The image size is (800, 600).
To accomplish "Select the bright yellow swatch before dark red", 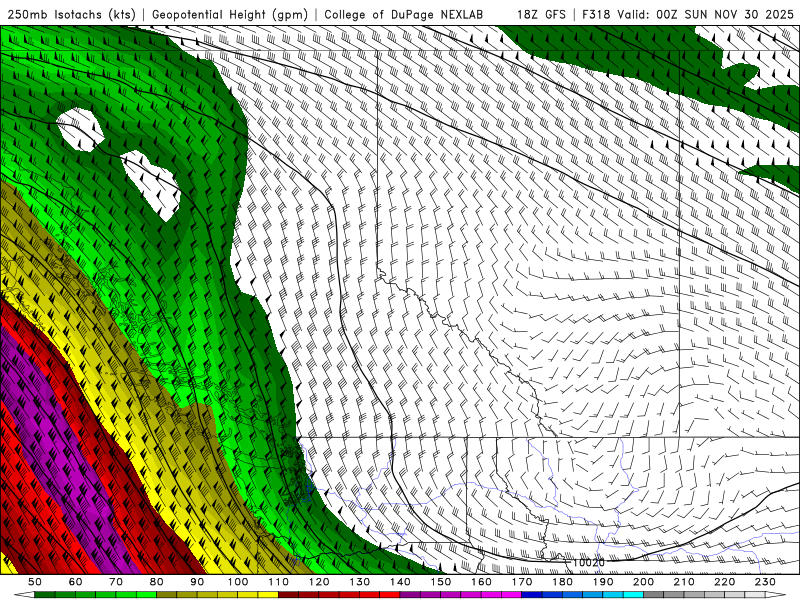I will click(x=268, y=594).
